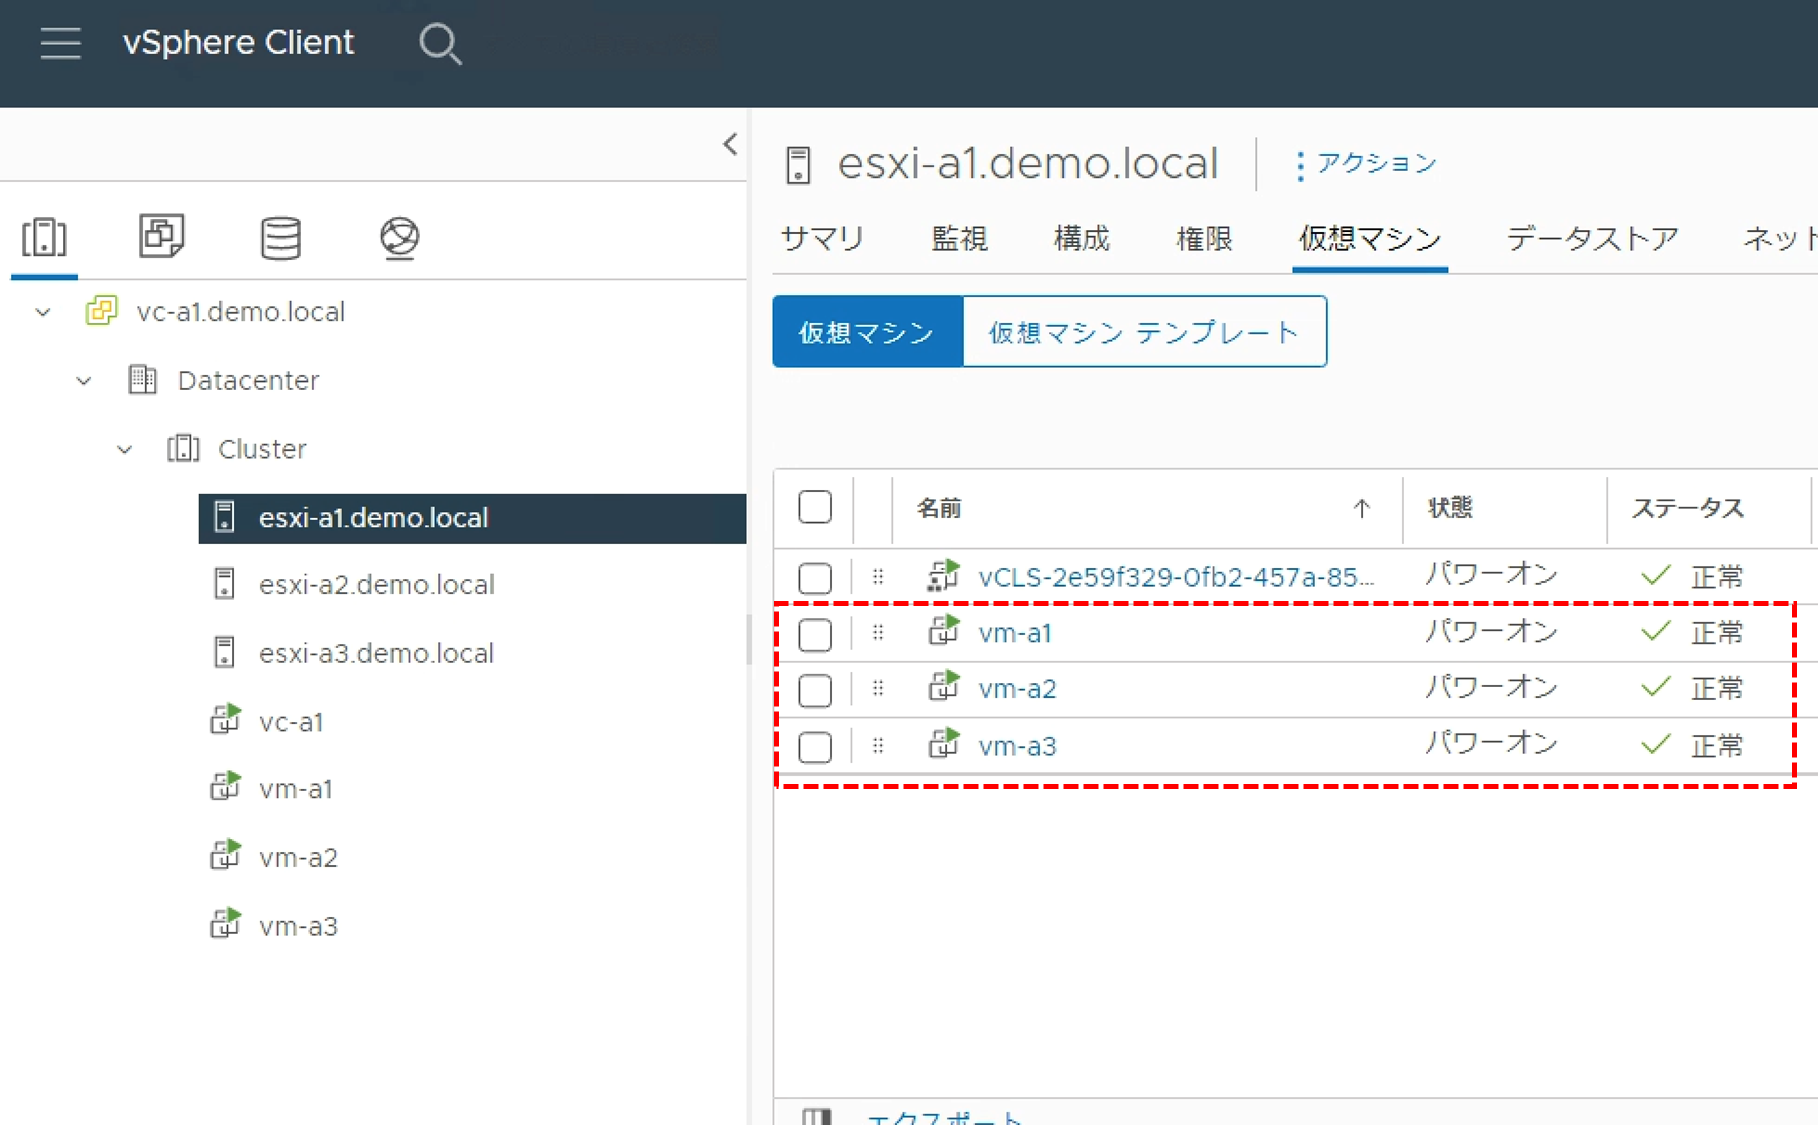This screenshot has height=1125, width=1818.
Task: Open the 構成 tab
Action: (1082, 239)
